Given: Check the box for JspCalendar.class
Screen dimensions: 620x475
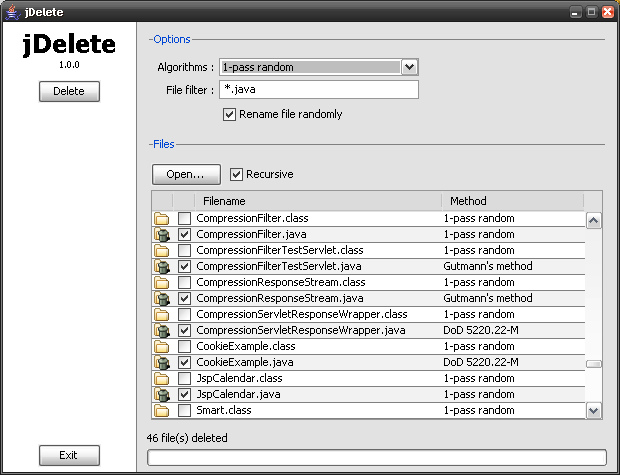Looking at the screenshot, I should click(185, 378).
